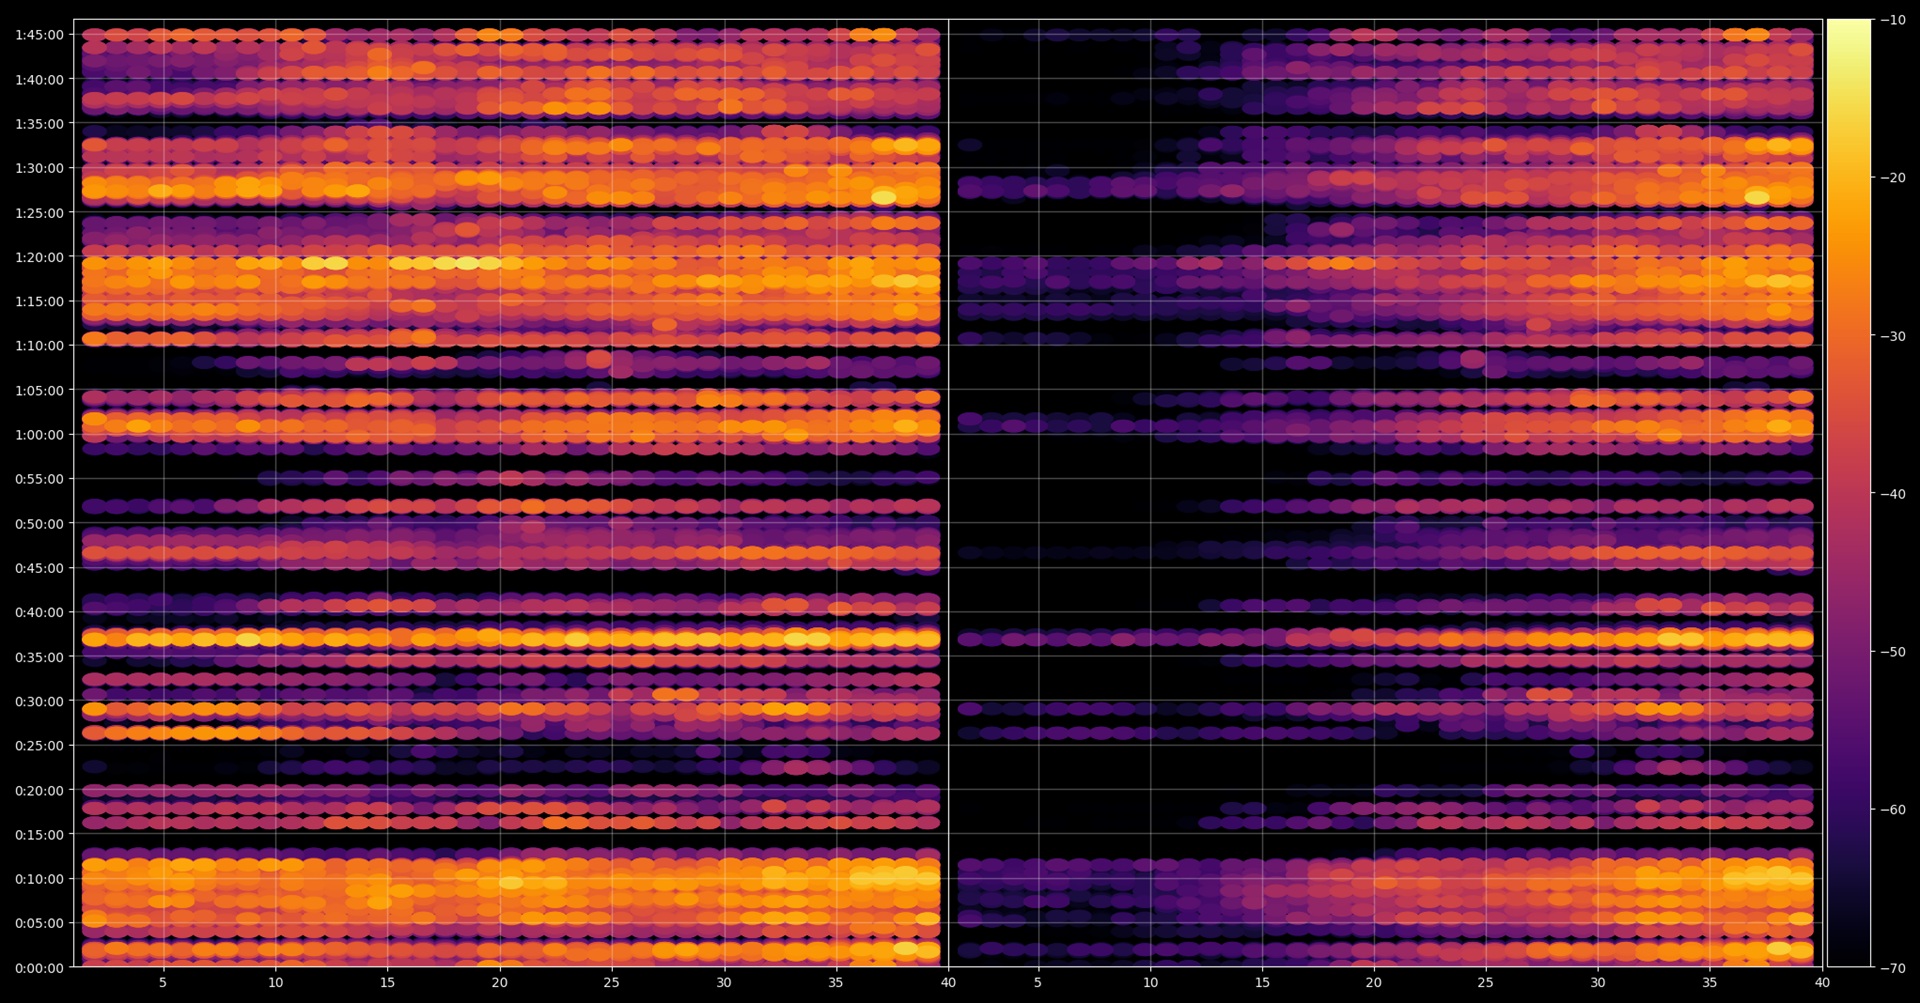This screenshot has height=1003, width=1920.
Task: Click the 1:45:00 y-axis tick label
Action: [39, 35]
